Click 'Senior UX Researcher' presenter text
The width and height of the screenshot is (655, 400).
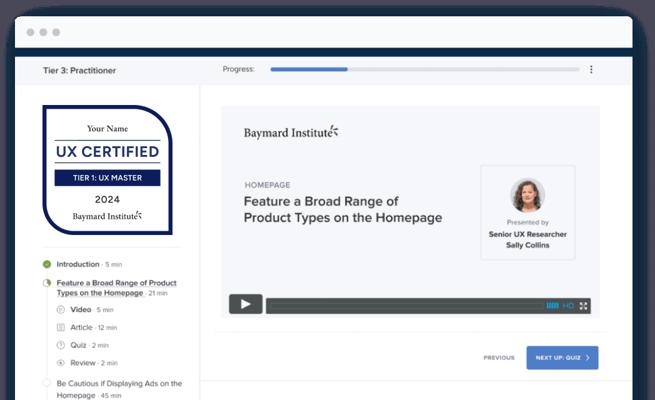(x=528, y=234)
